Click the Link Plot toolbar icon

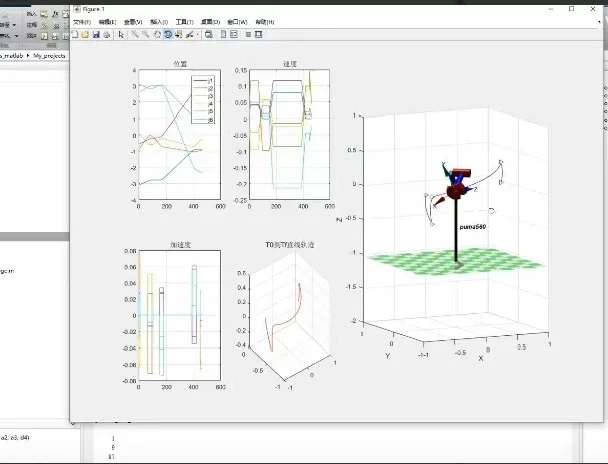209,34
